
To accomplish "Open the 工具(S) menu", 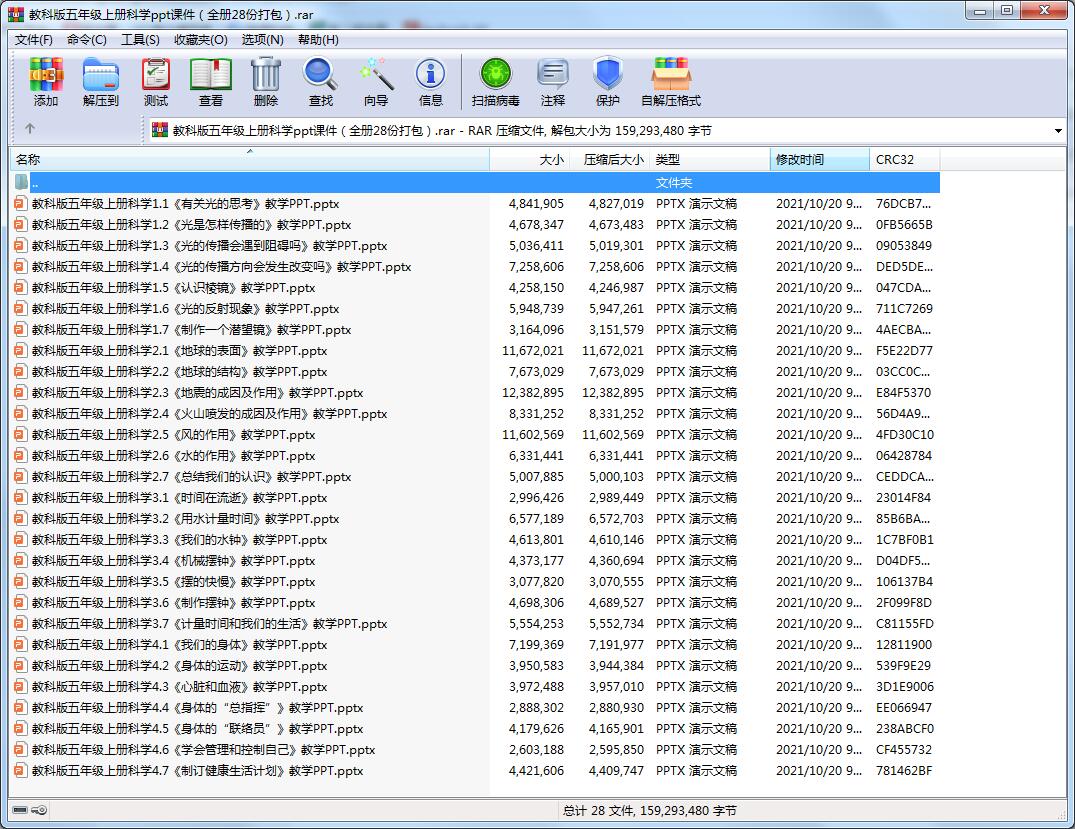I will (x=140, y=40).
